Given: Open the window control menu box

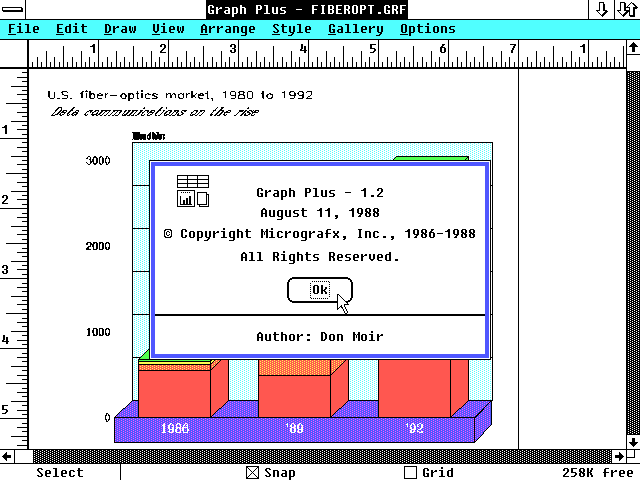Looking at the screenshot, I should (13, 9).
